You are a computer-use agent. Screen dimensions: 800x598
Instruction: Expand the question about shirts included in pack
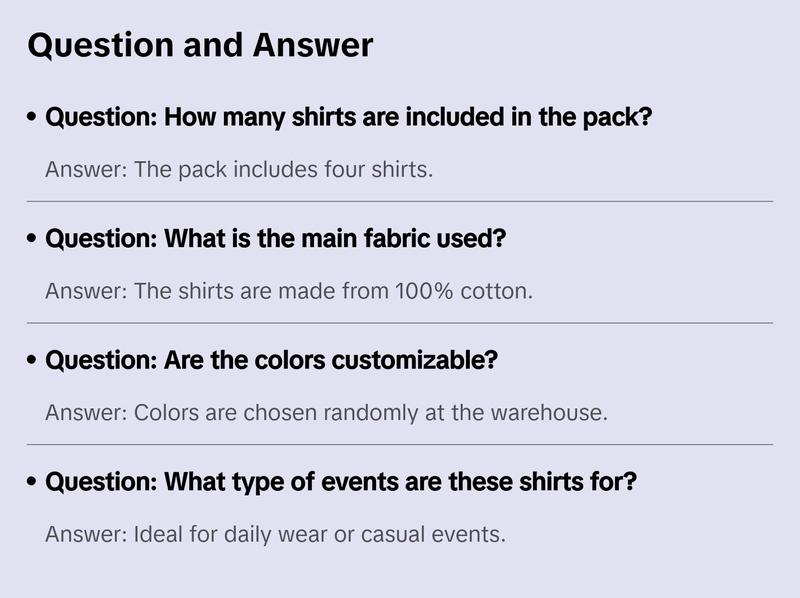pos(349,118)
